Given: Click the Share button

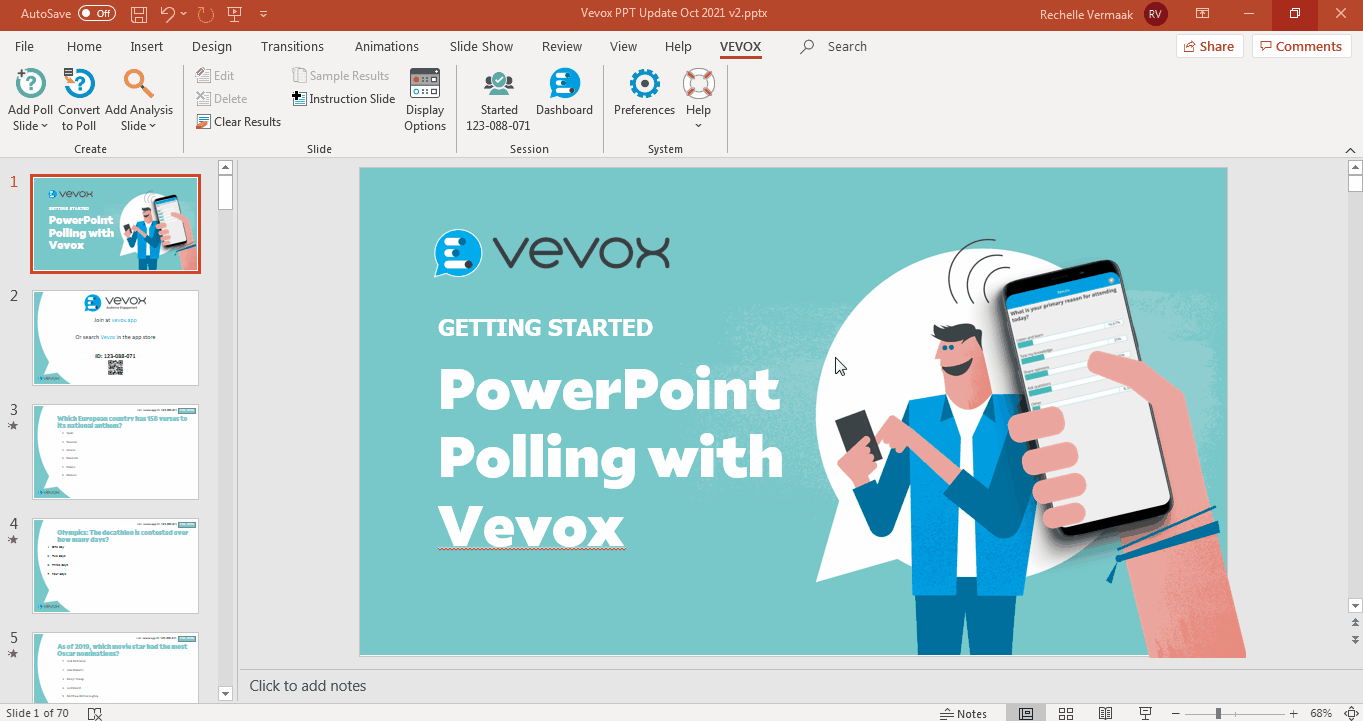Looking at the screenshot, I should (x=1209, y=46).
